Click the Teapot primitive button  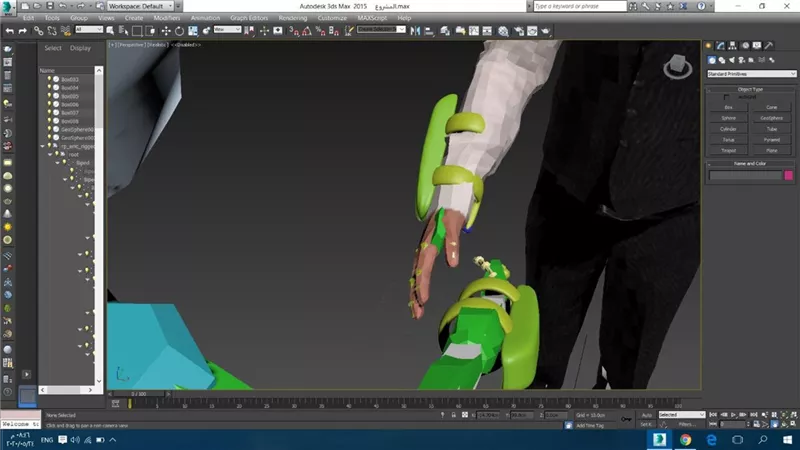[729, 151]
